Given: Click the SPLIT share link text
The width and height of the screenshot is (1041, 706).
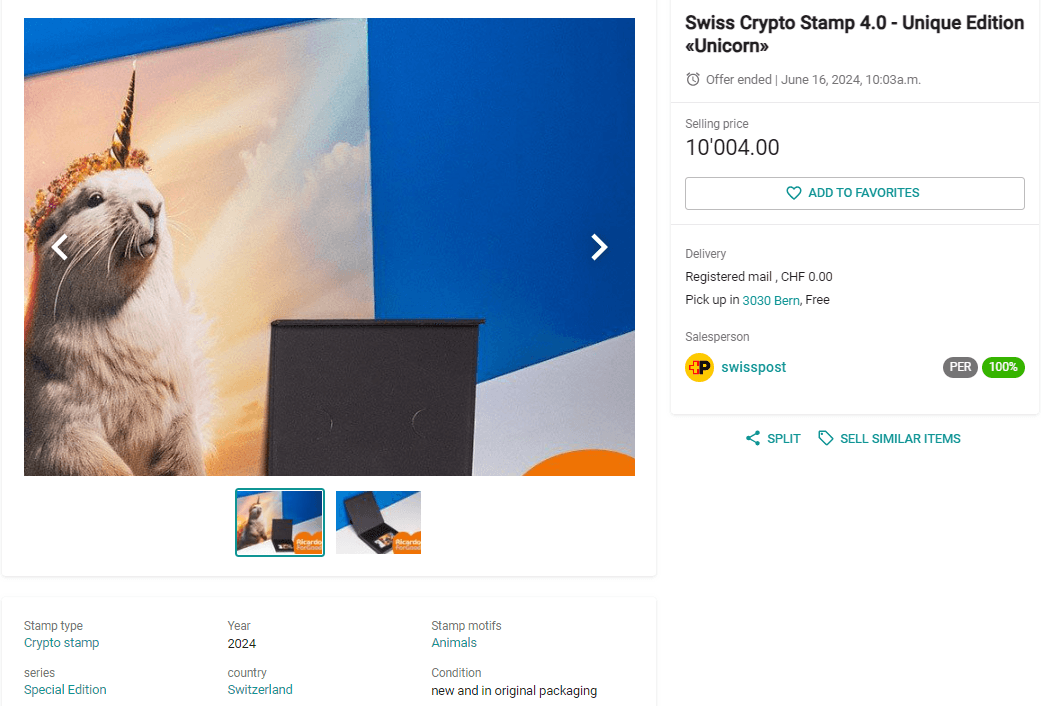Looking at the screenshot, I should click(x=784, y=439).
